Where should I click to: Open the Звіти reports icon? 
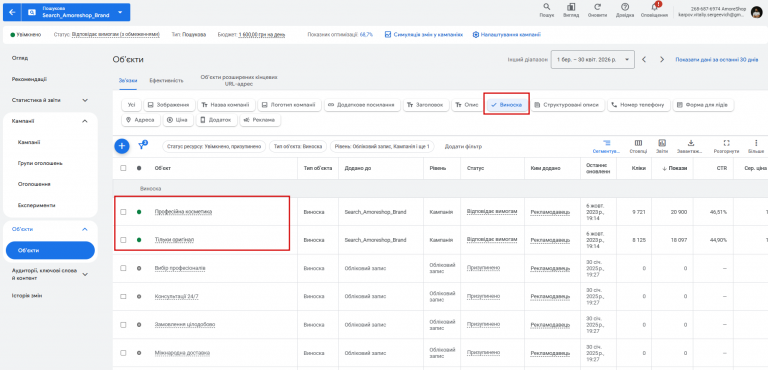(662, 143)
